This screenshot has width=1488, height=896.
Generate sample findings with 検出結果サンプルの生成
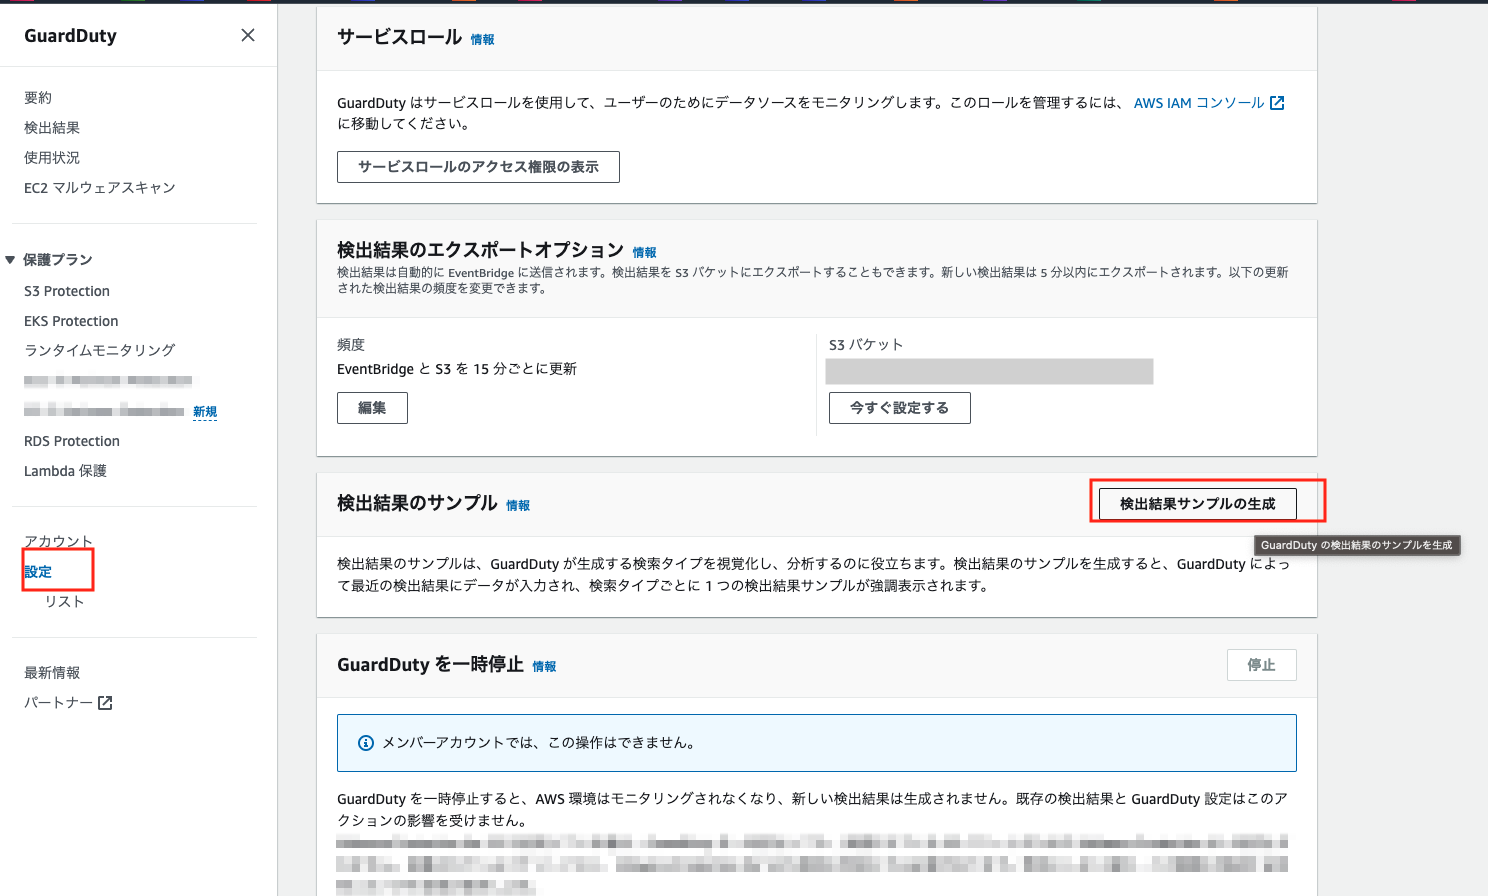coord(1197,504)
